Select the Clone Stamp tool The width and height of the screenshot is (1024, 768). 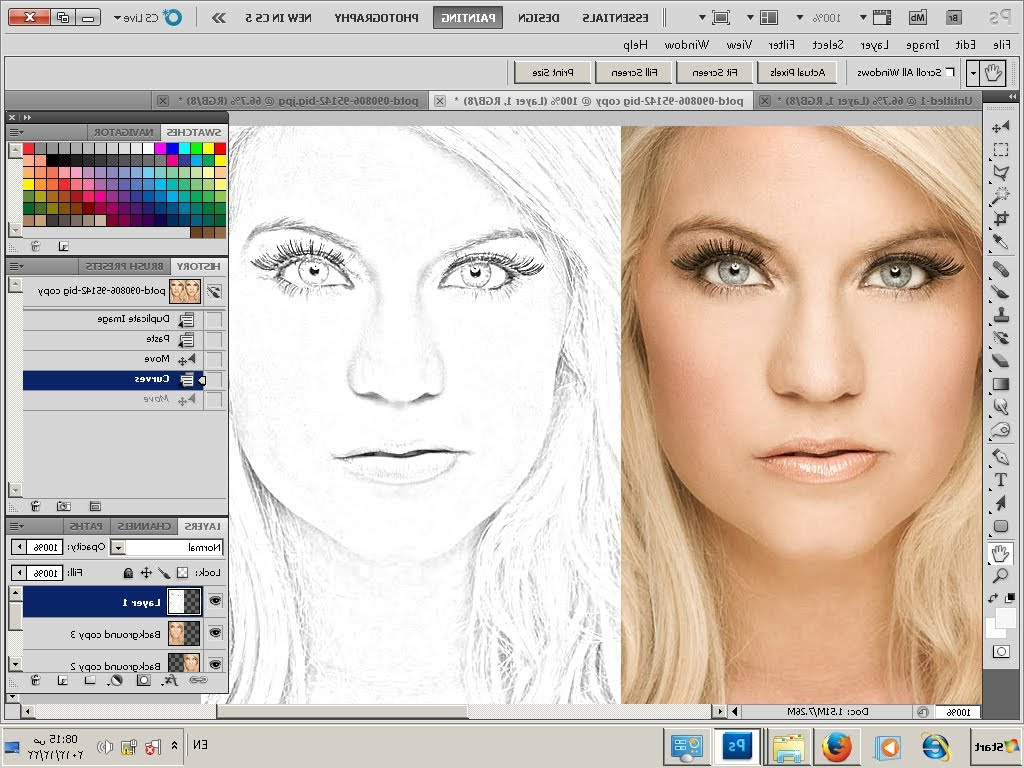pyautogui.click(x=1000, y=315)
